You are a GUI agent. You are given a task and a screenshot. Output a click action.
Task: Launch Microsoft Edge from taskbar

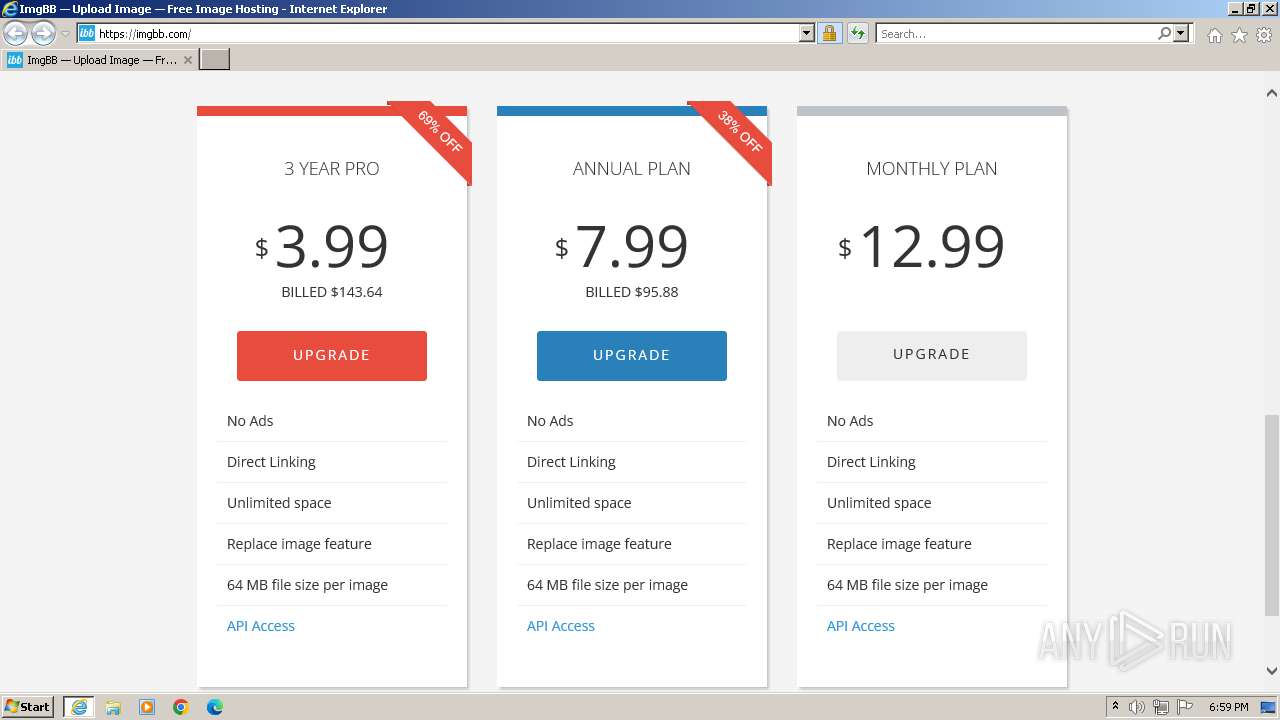pyautogui.click(x=215, y=707)
